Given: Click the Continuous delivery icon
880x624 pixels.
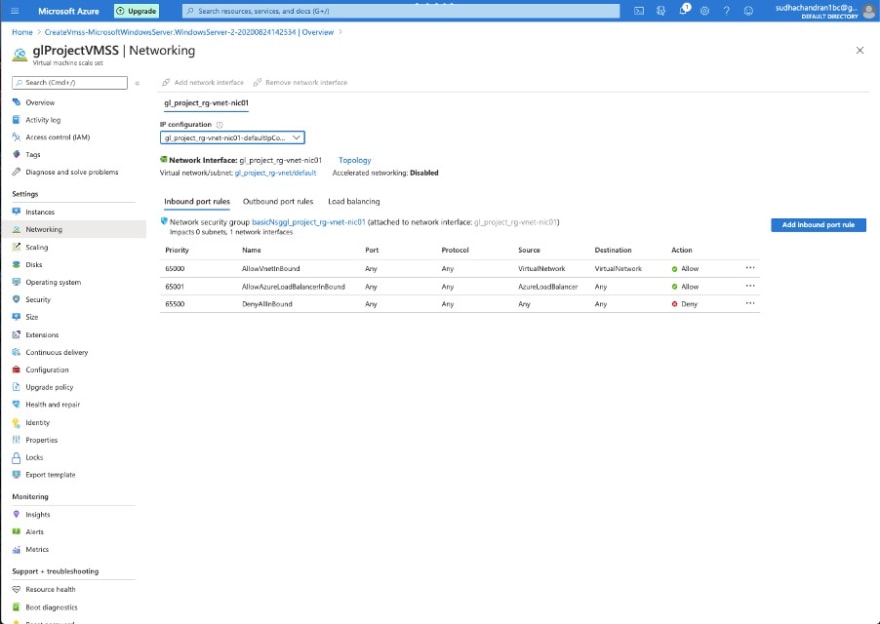Looking at the screenshot, I should click(x=16, y=352).
